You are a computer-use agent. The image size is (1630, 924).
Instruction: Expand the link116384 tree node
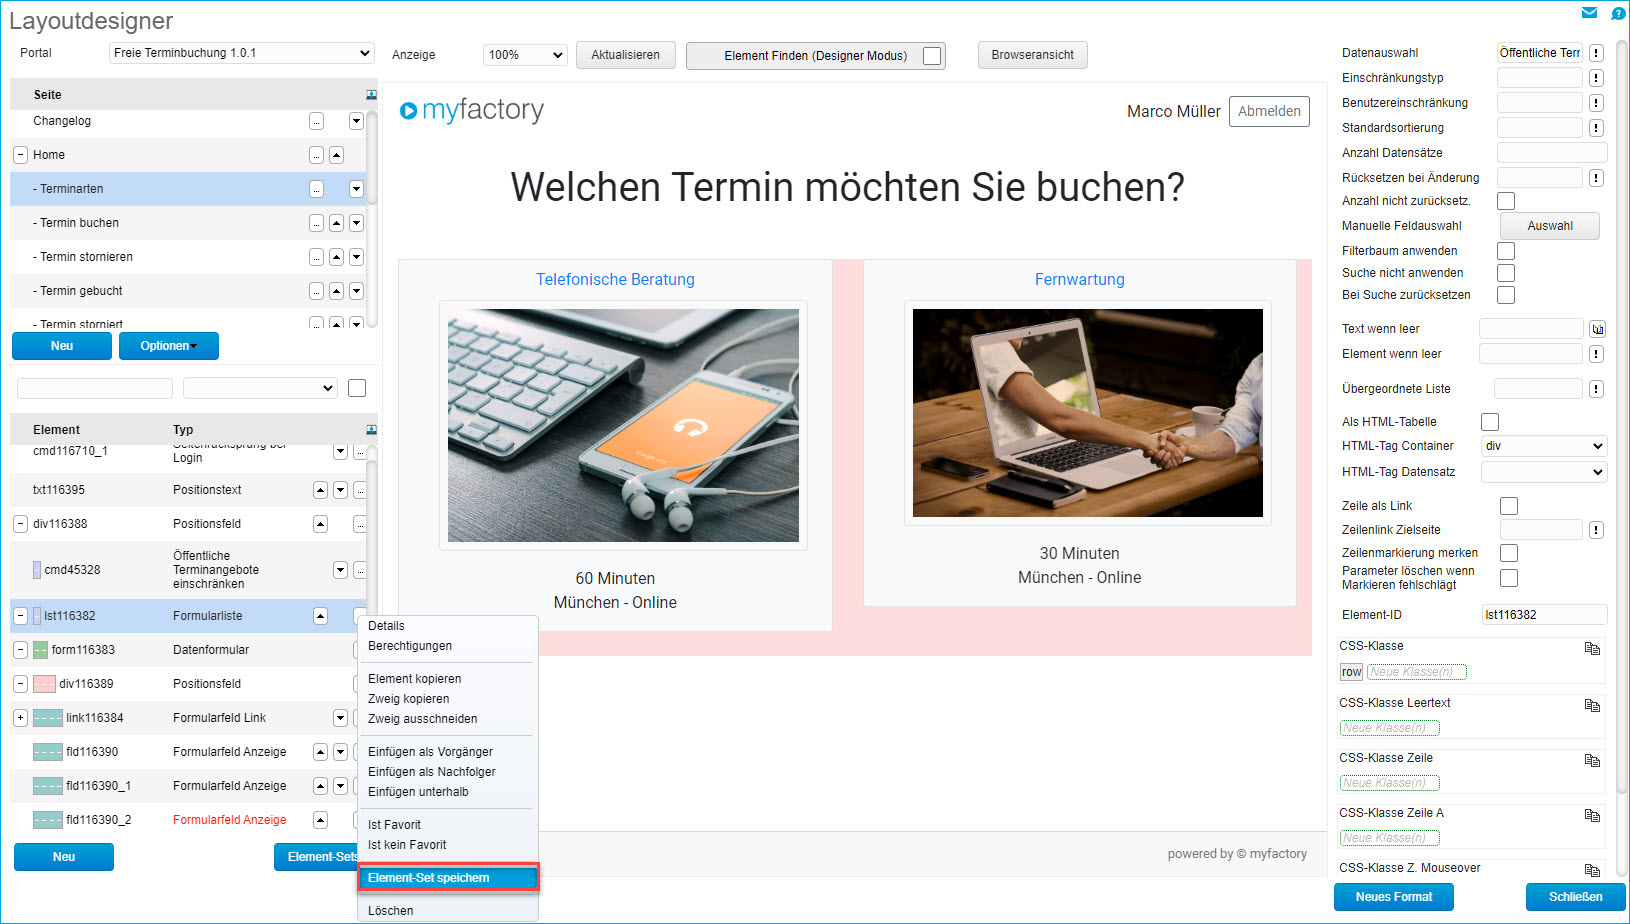[20, 718]
